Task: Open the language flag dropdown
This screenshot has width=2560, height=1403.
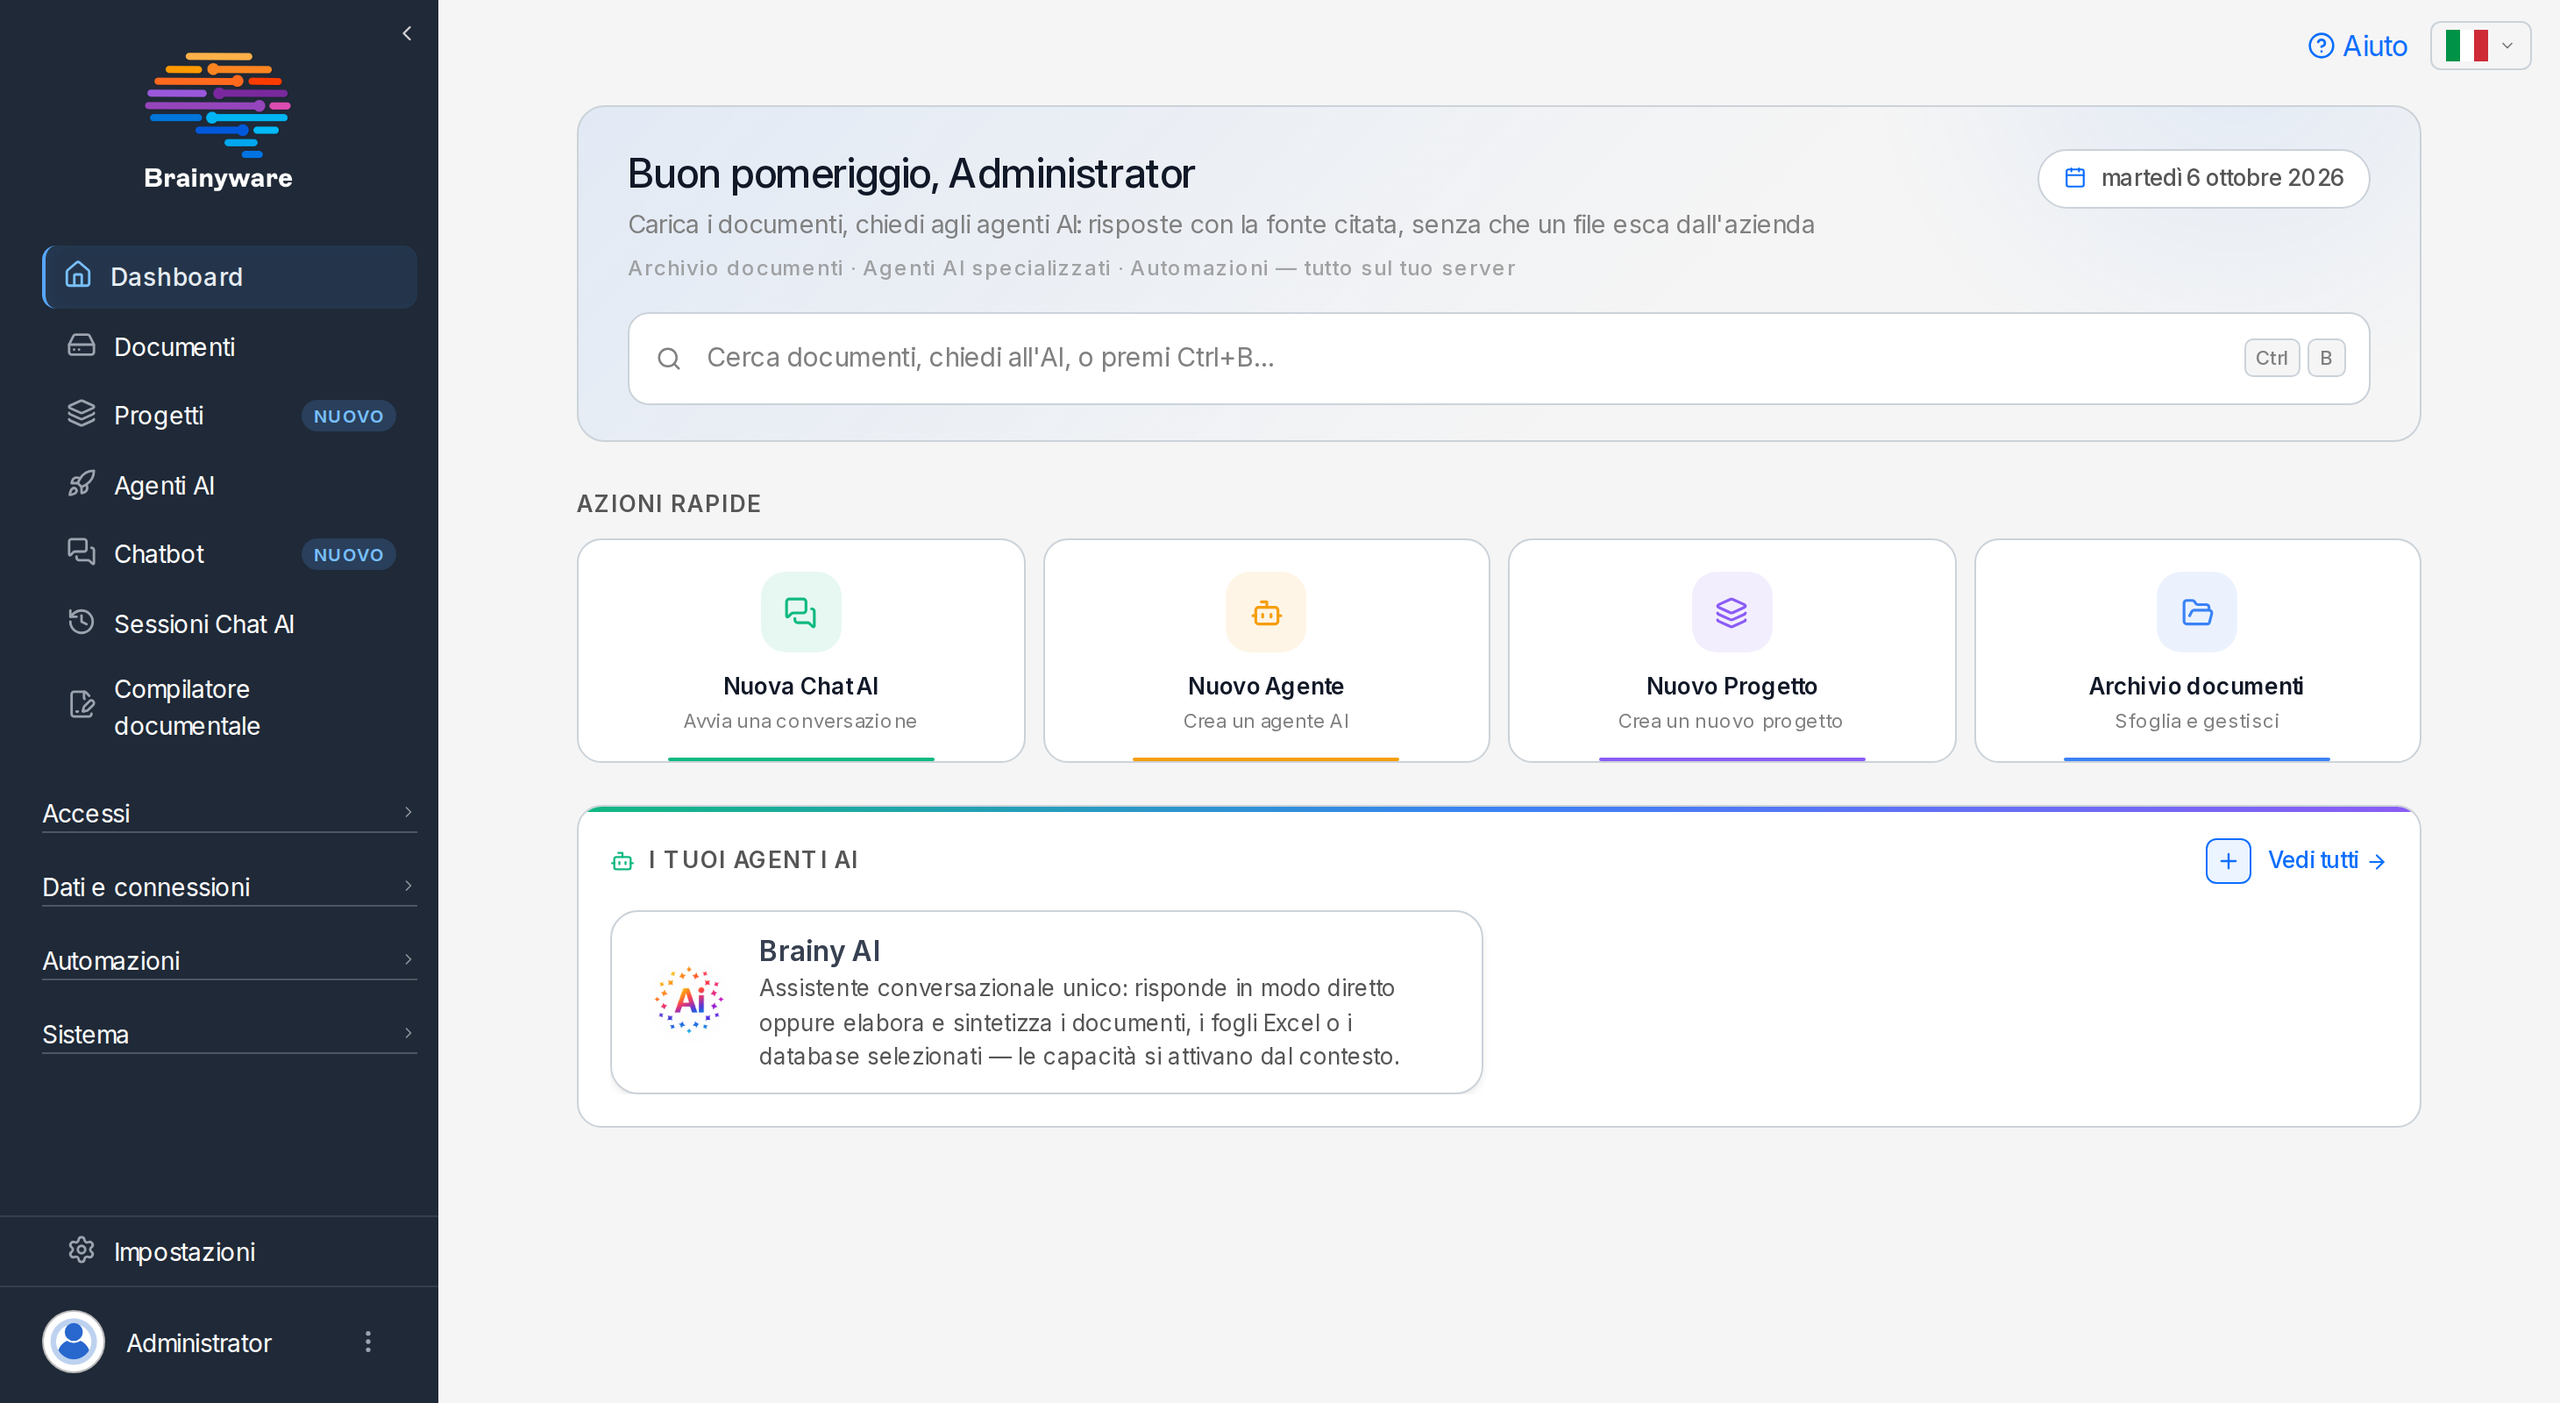Action: point(2480,46)
